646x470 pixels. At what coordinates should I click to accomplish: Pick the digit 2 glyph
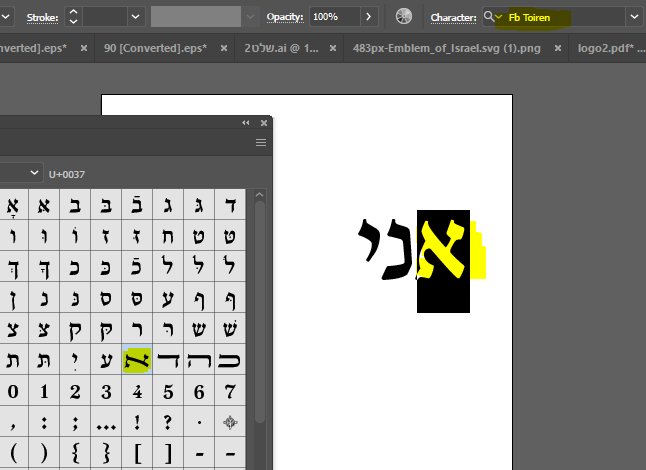coord(75,391)
